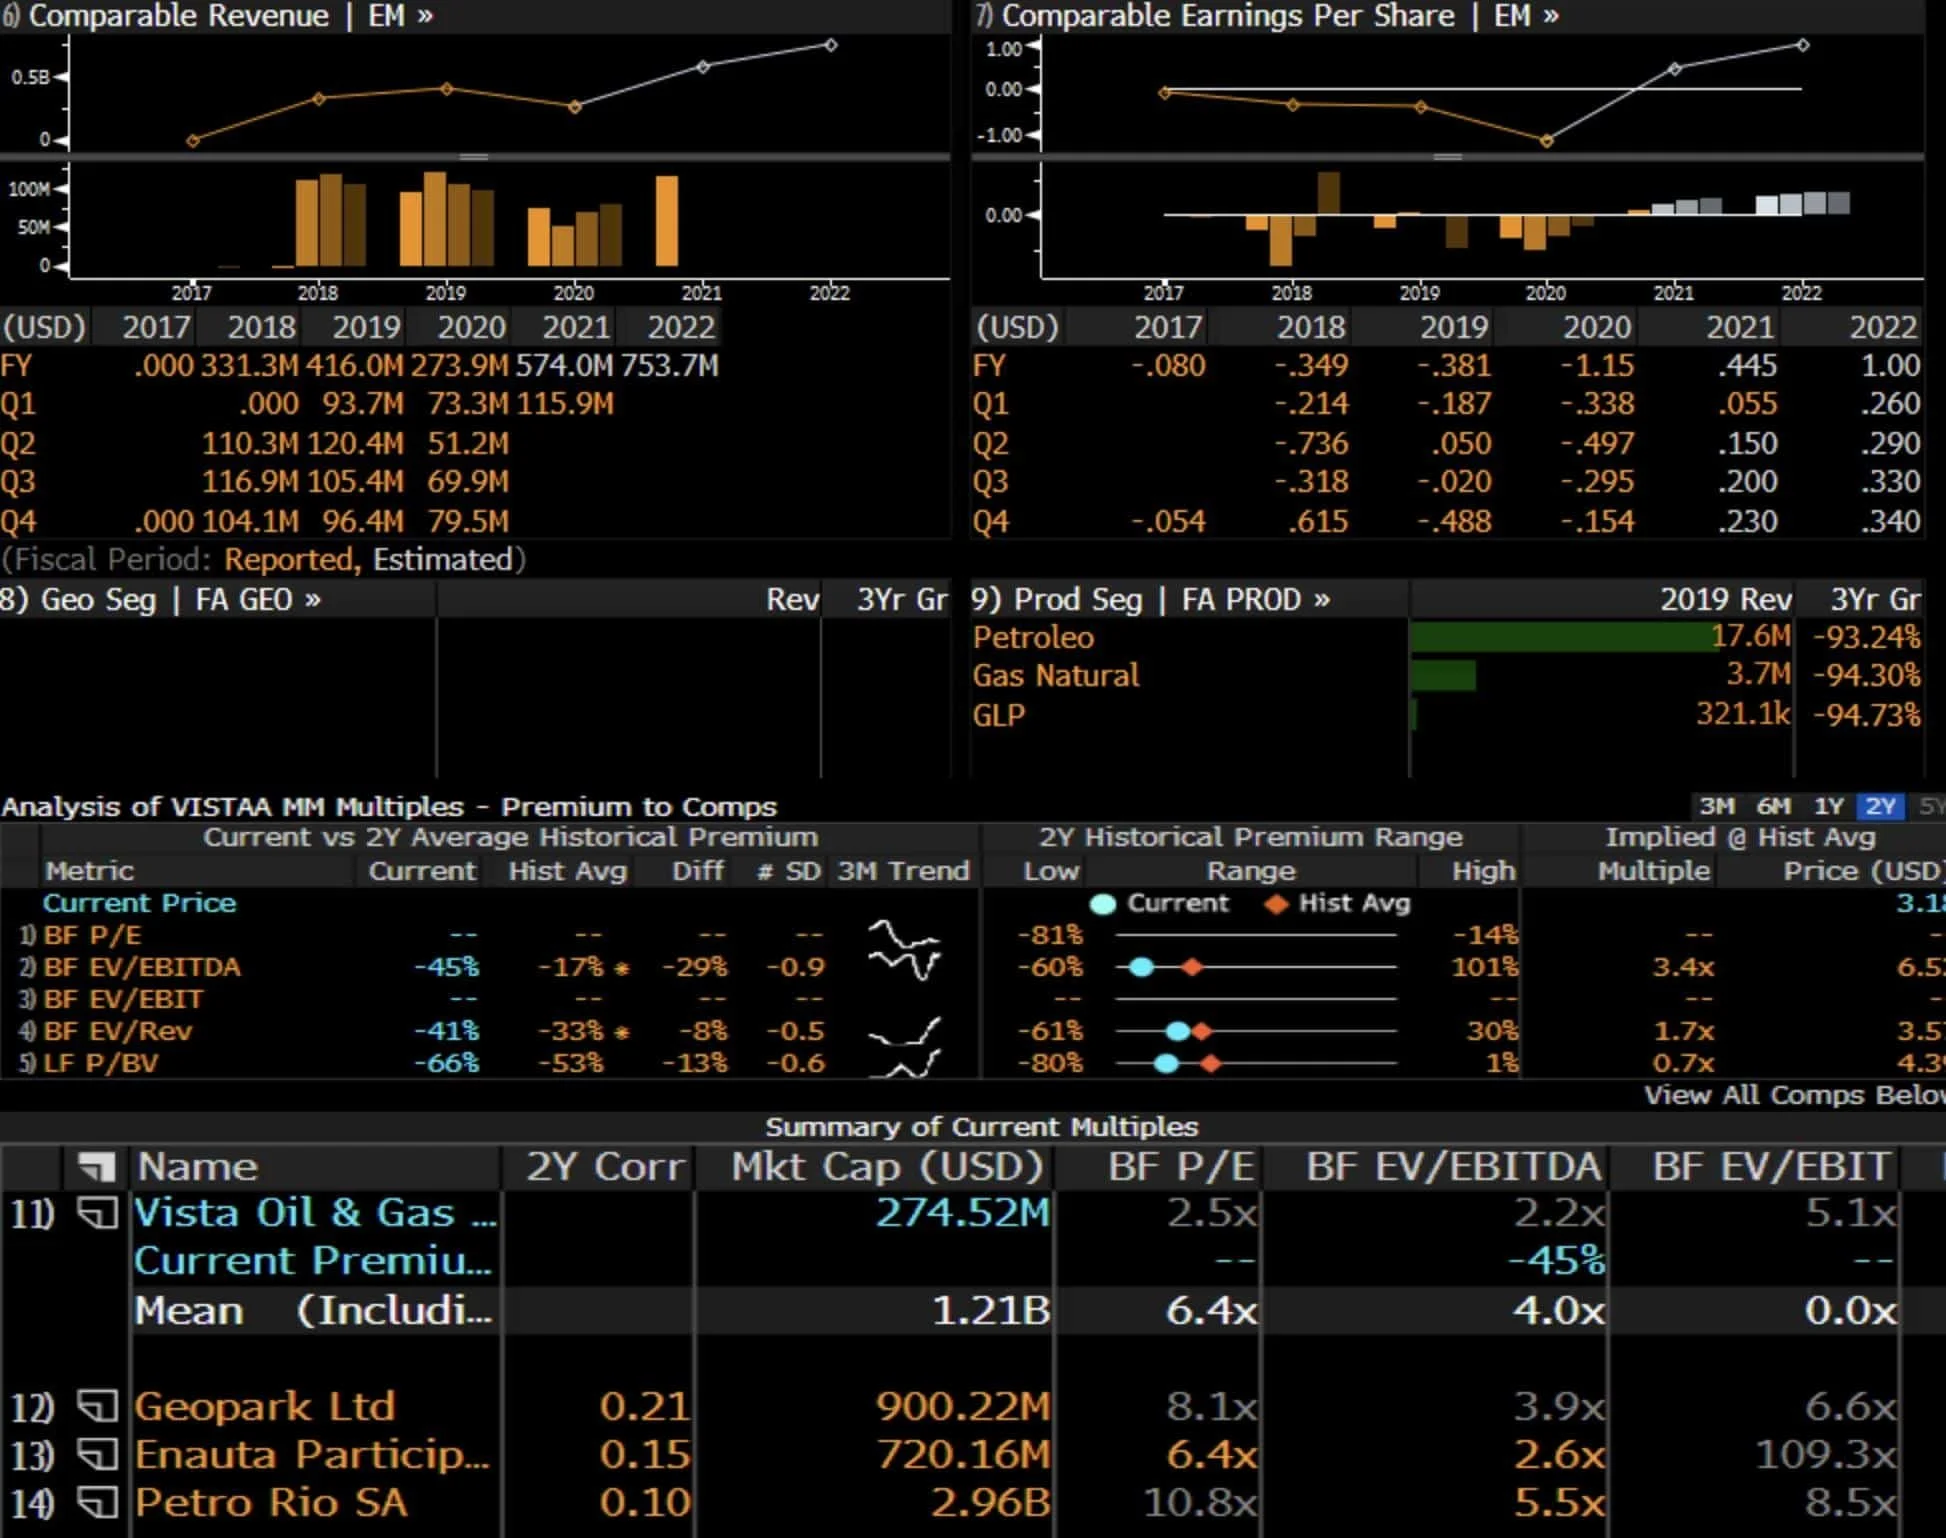Click the row icon next to Enauta Particip
The image size is (1946, 1538).
point(98,1454)
